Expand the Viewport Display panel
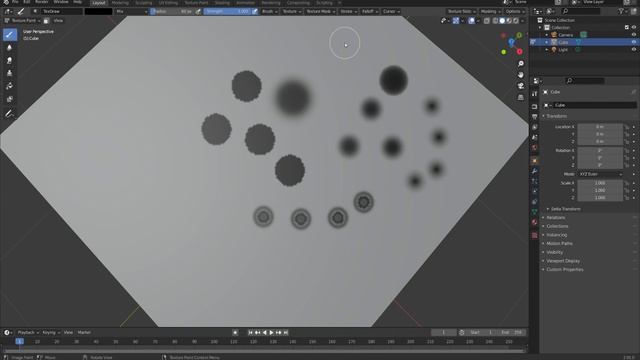 pyautogui.click(x=562, y=261)
